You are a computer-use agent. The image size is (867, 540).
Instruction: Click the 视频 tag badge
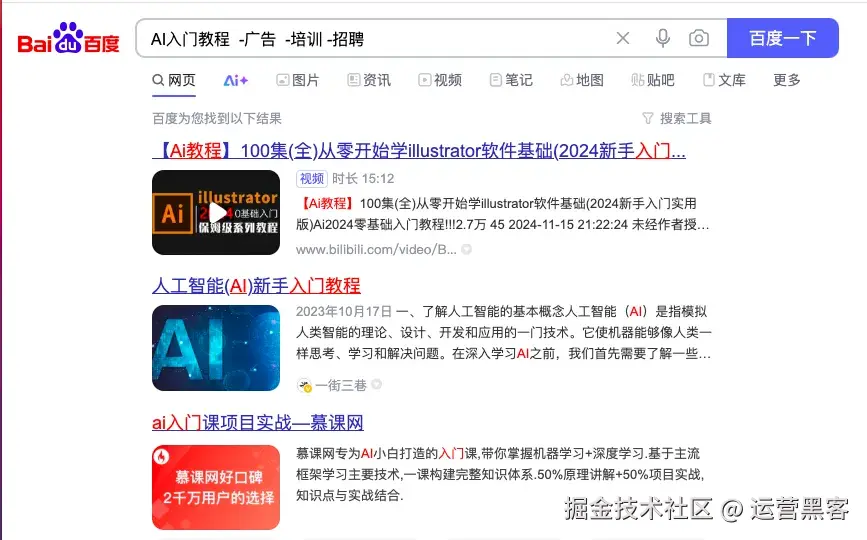(x=312, y=179)
